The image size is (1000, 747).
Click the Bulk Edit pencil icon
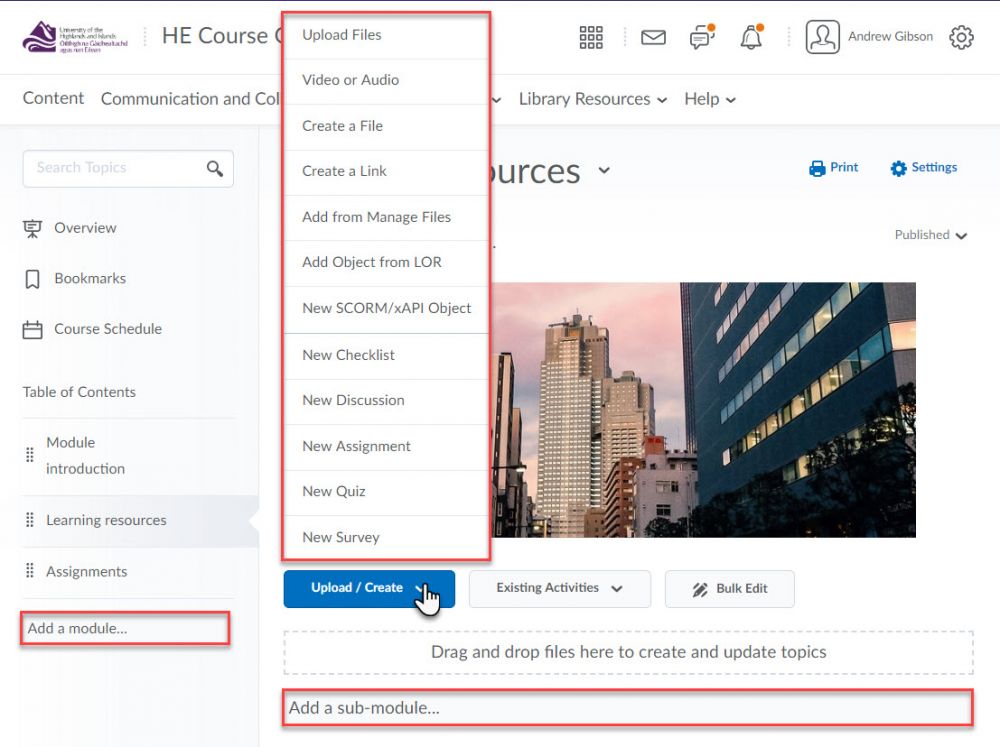700,589
